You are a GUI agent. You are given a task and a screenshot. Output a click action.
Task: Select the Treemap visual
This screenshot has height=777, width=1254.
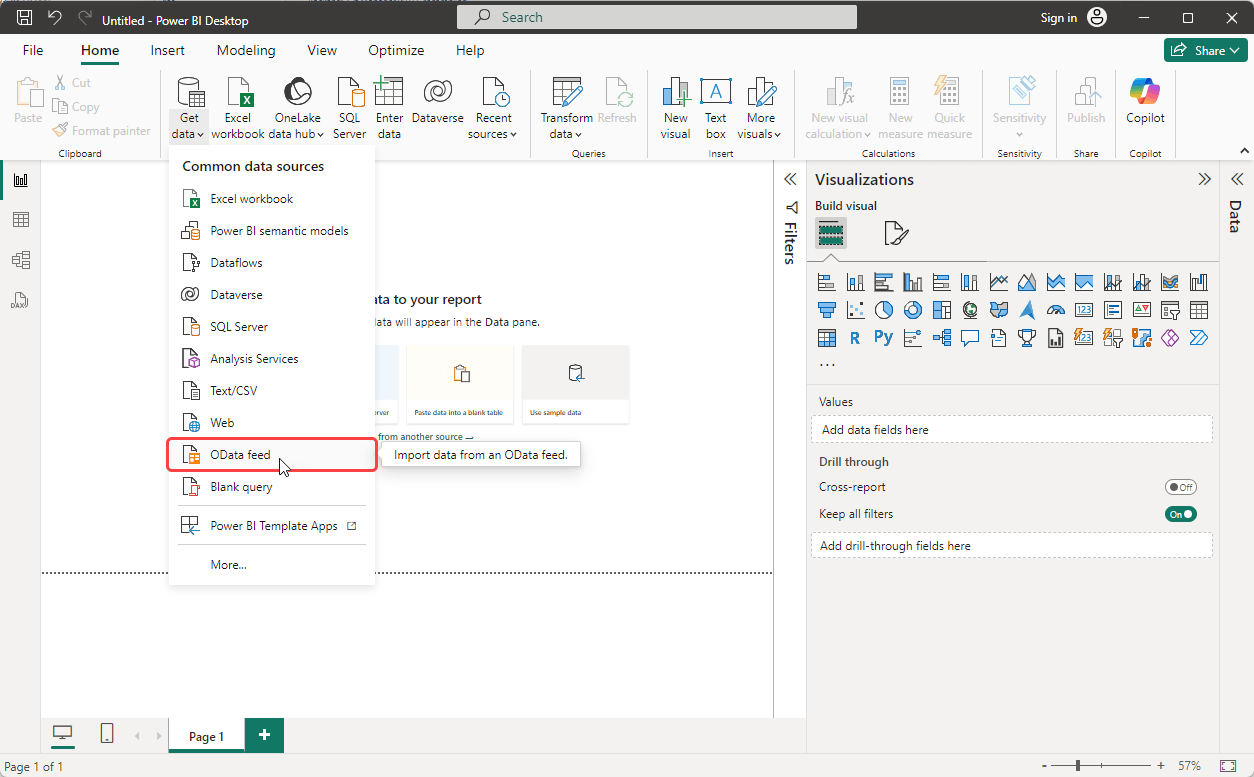pos(941,310)
